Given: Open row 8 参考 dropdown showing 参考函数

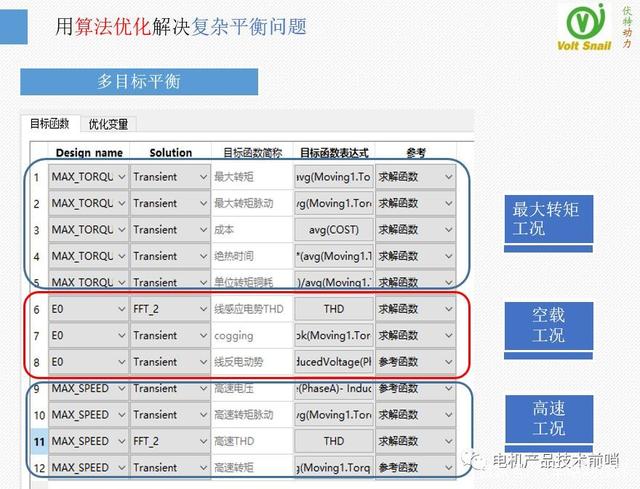Looking at the screenshot, I should [x=448, y=362].
